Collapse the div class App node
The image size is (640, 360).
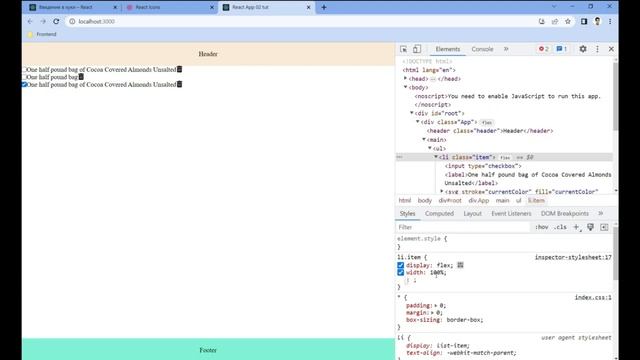click(x=418, y=122)
